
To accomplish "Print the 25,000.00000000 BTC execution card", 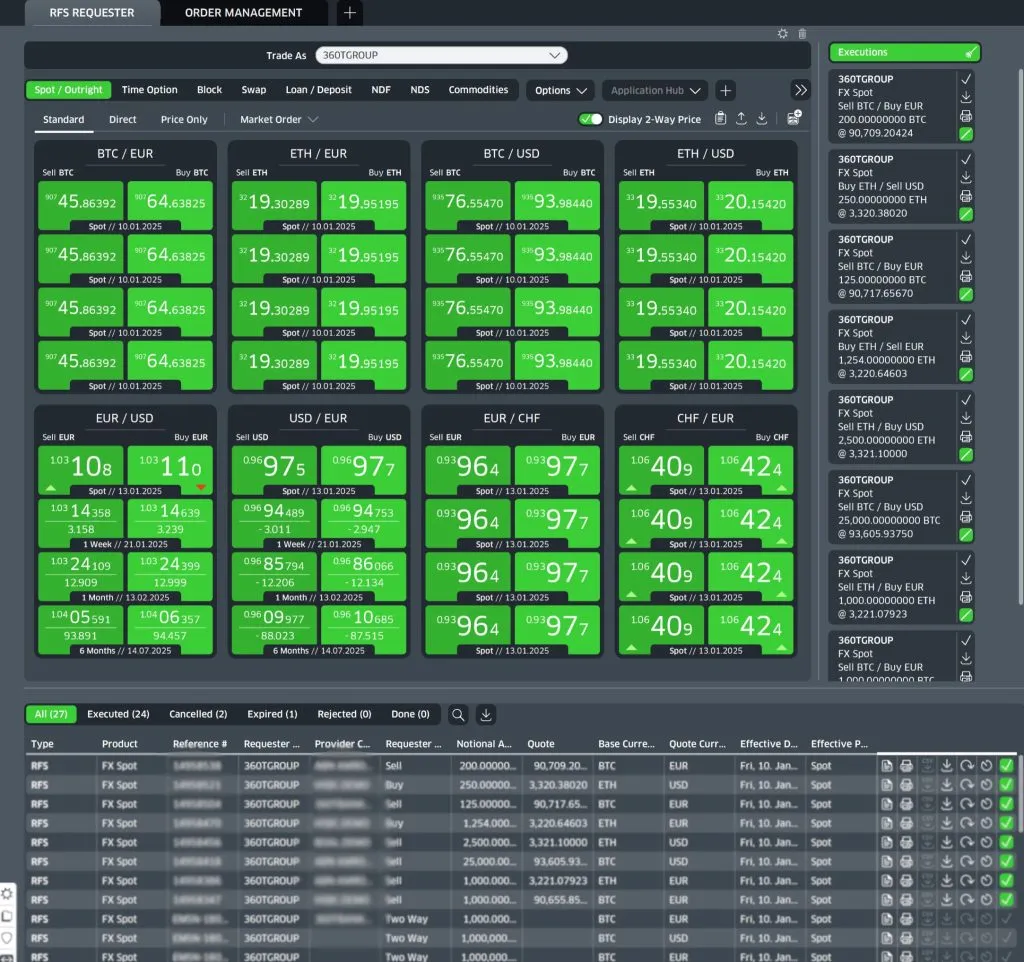I will coord(966,517).
